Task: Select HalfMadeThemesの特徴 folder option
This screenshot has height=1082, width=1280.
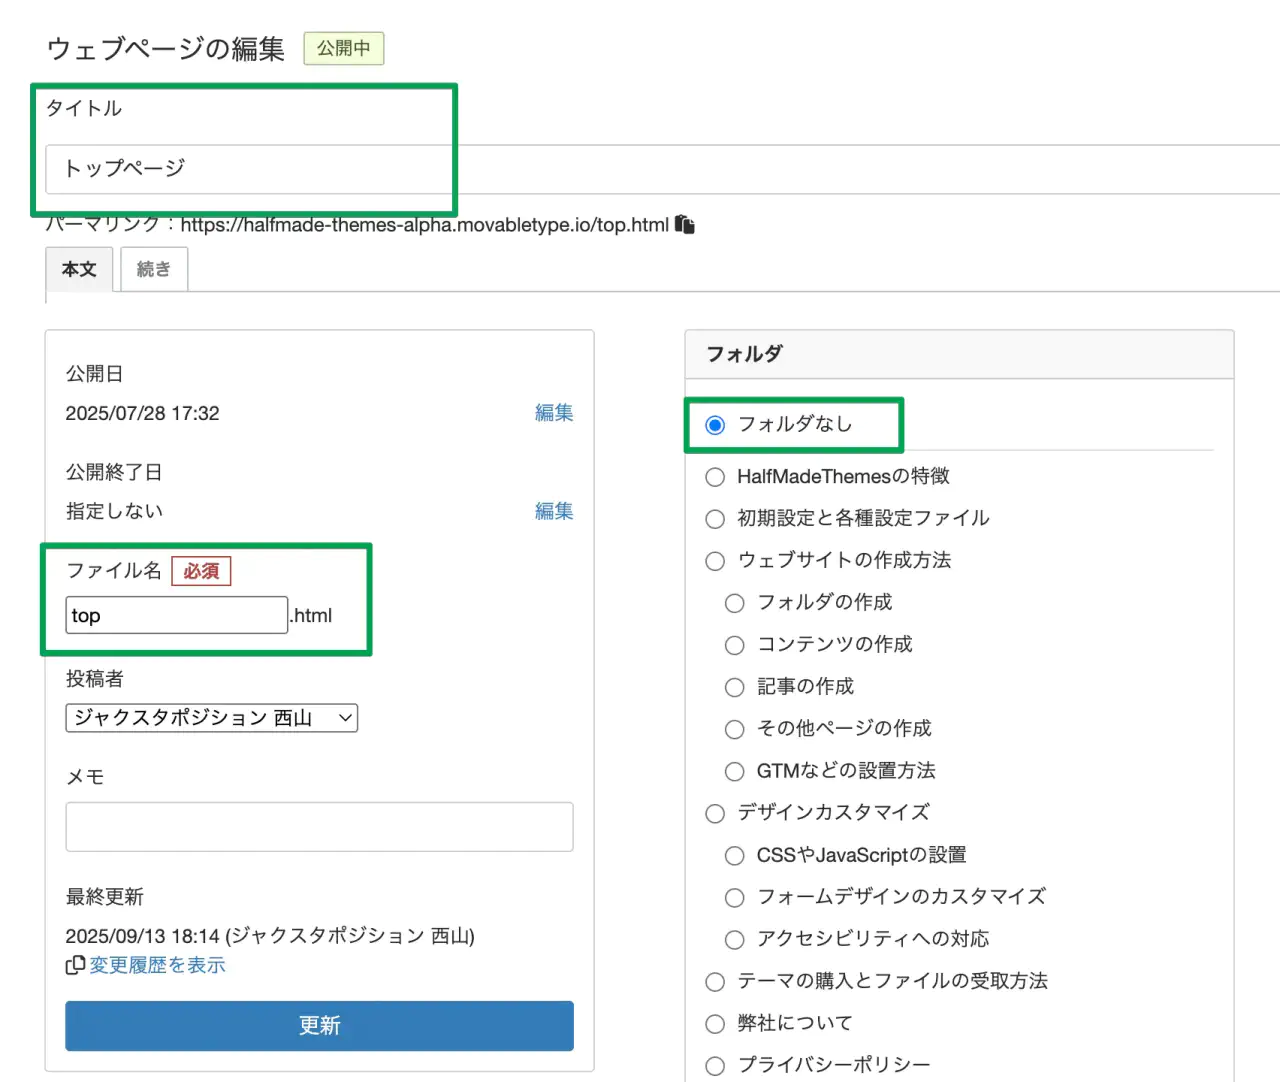Action: point(715,477)
